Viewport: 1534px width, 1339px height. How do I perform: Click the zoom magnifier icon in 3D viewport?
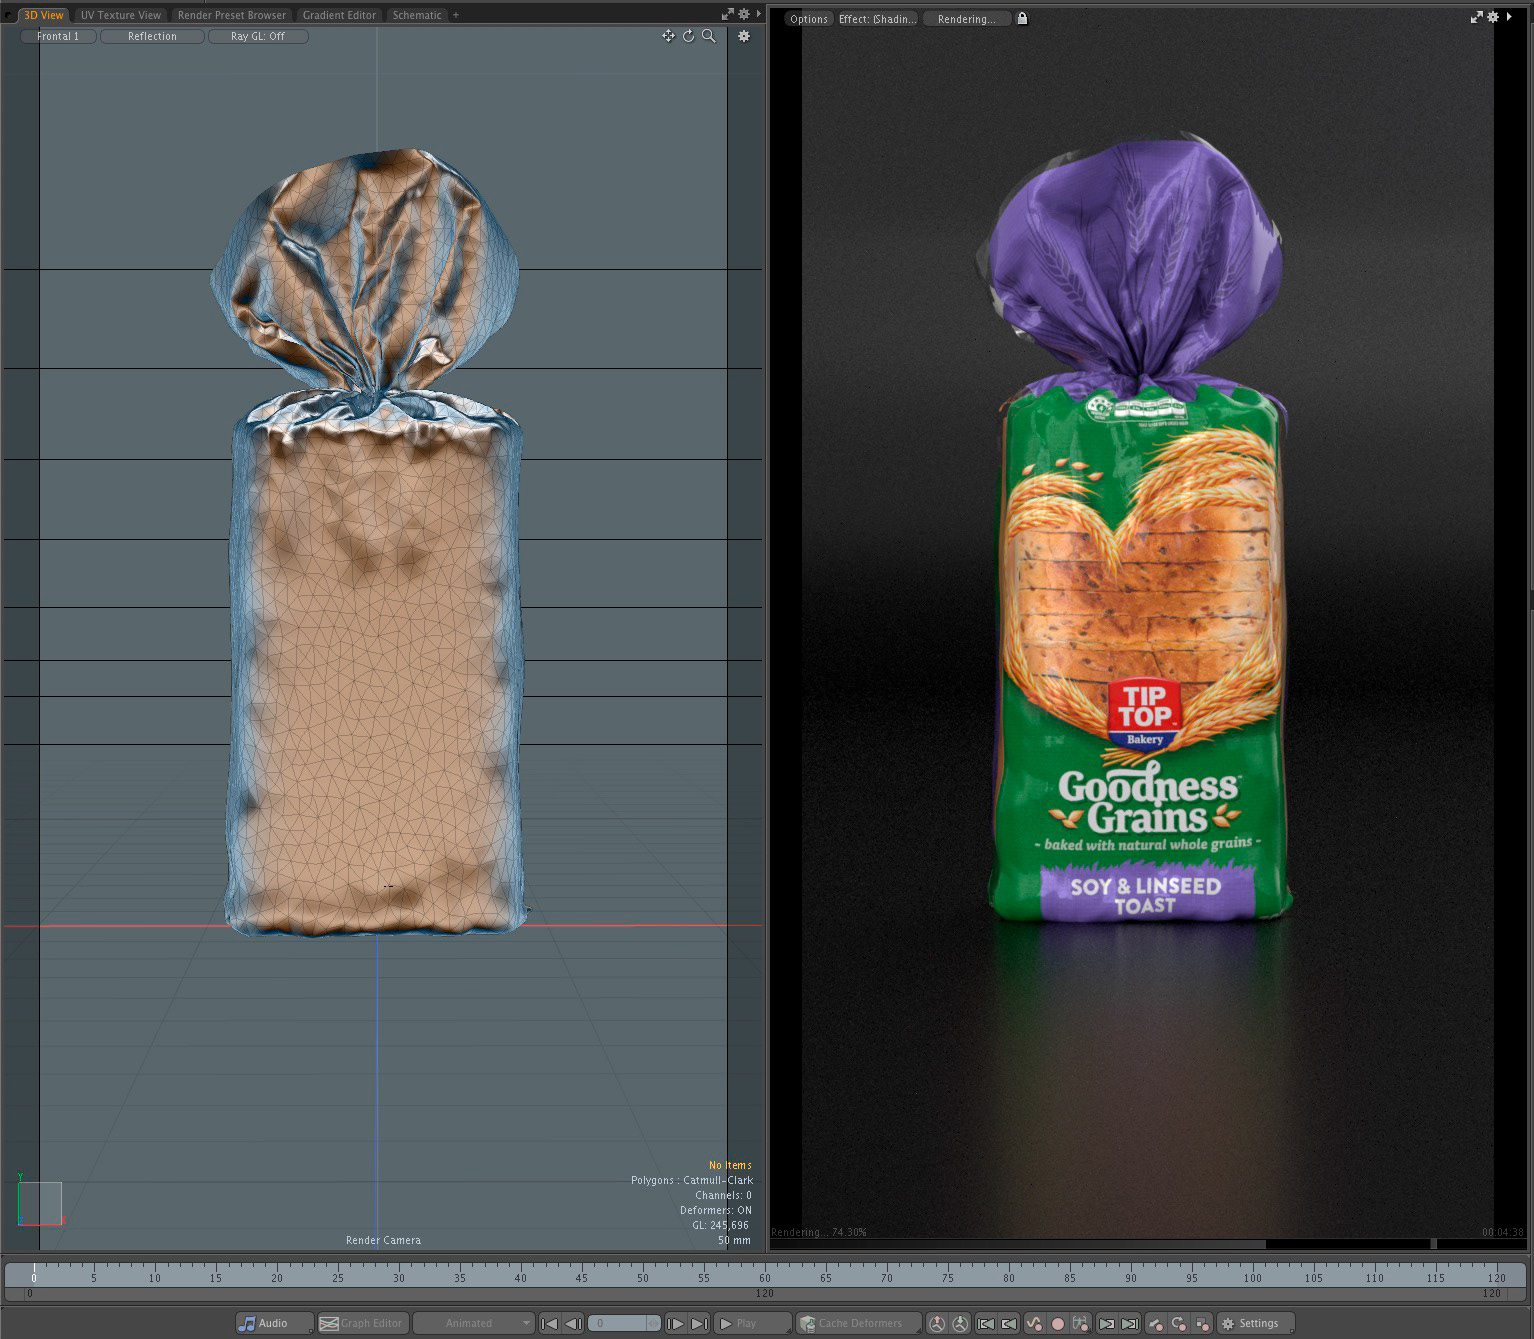pyautogui.click(x=709, y=36)
